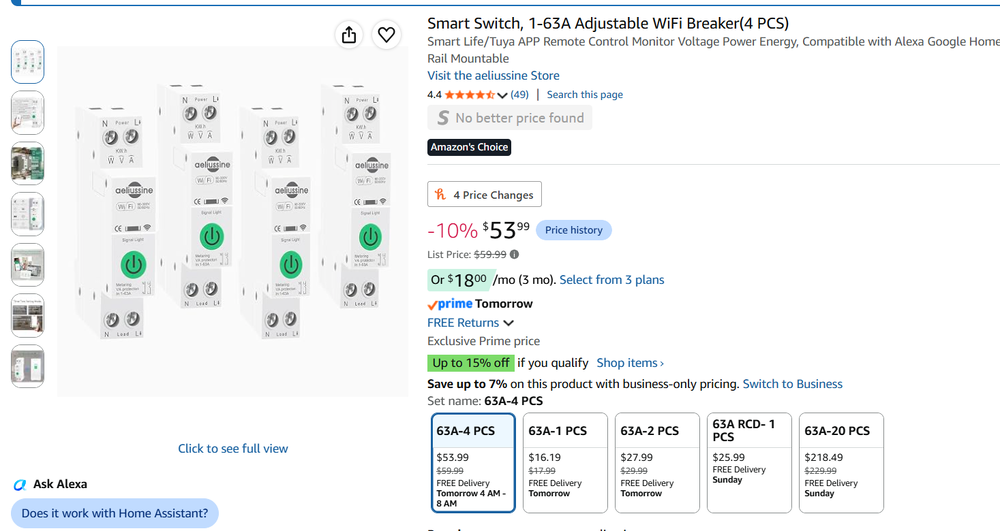1000x531 pixels.
Task: Select the 63A-1 PCS set option
Action: coord(565,463)
